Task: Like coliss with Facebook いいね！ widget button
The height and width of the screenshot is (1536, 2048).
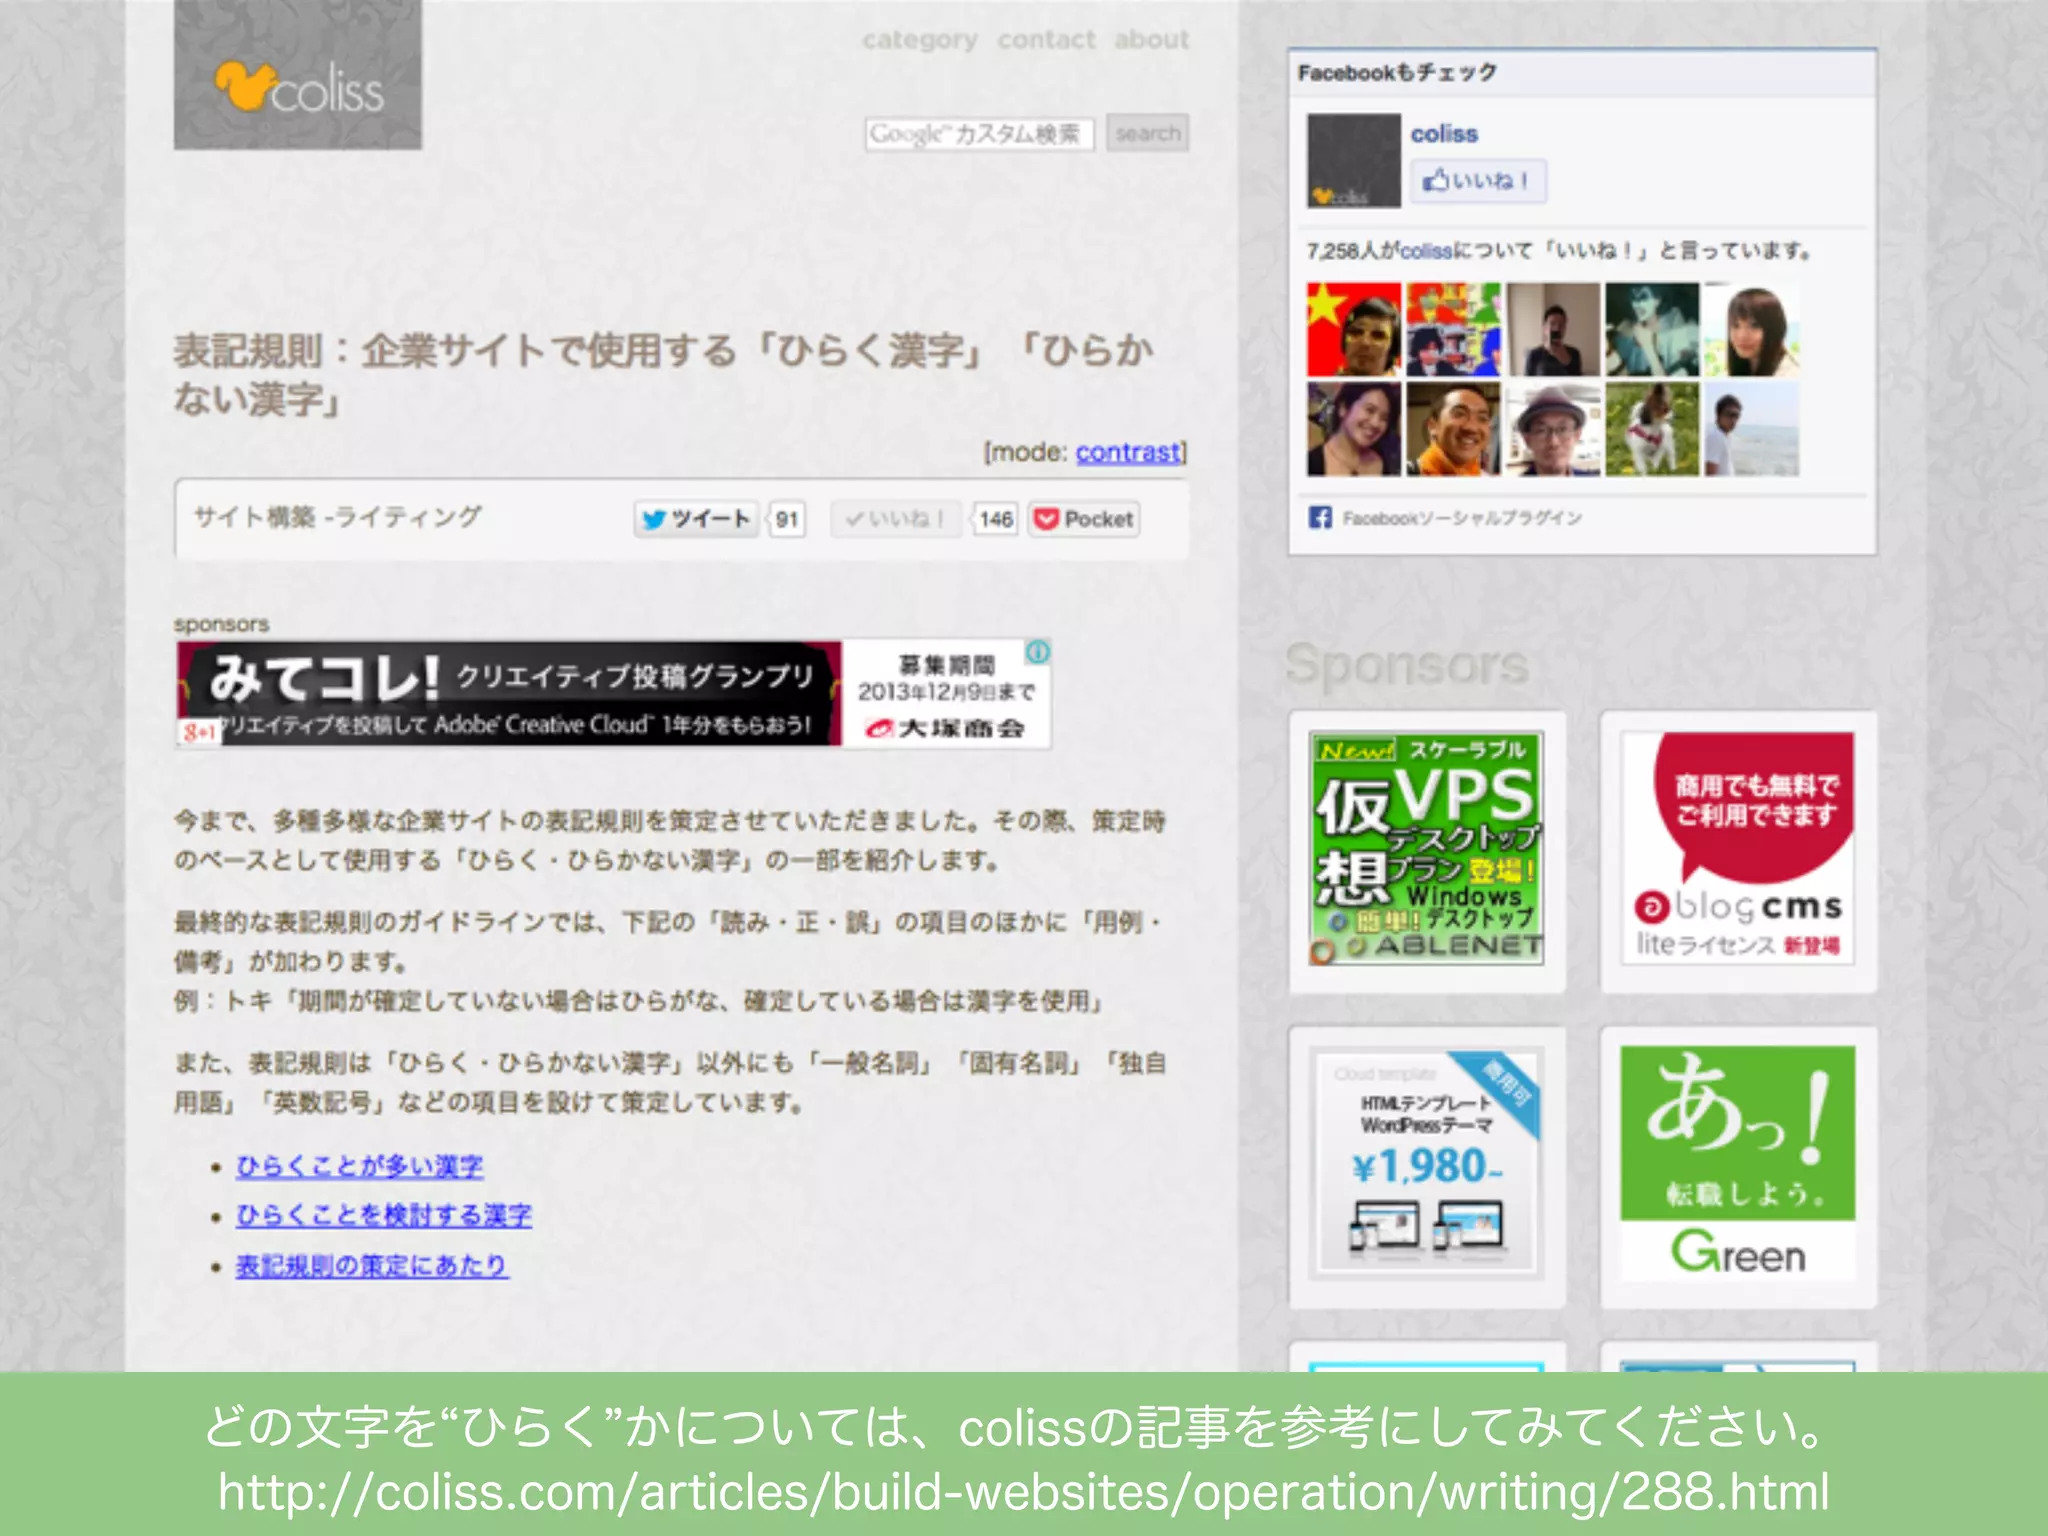Action: point(1478,182)
